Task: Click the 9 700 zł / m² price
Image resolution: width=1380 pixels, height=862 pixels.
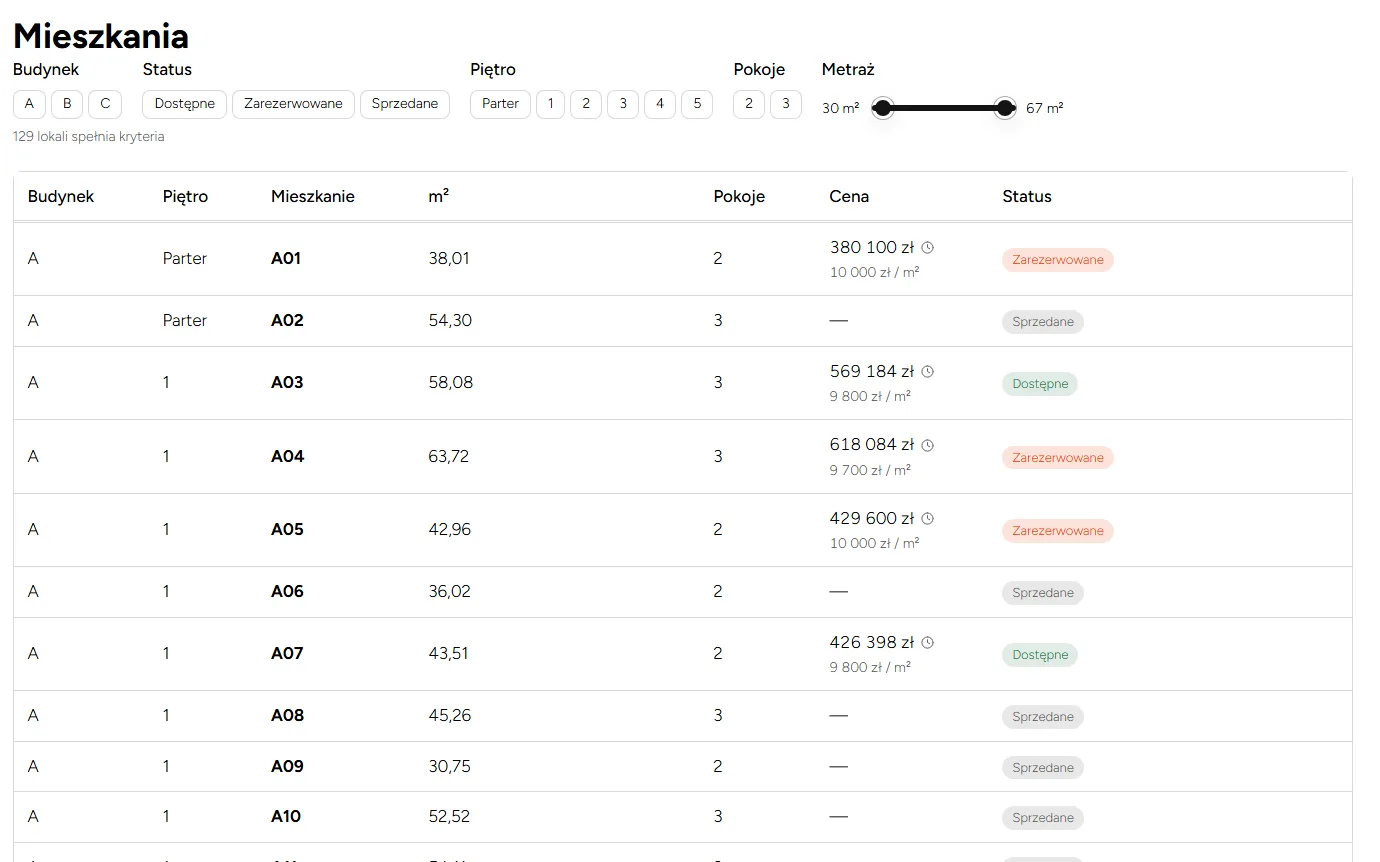Action: click(x=870, y=470)
